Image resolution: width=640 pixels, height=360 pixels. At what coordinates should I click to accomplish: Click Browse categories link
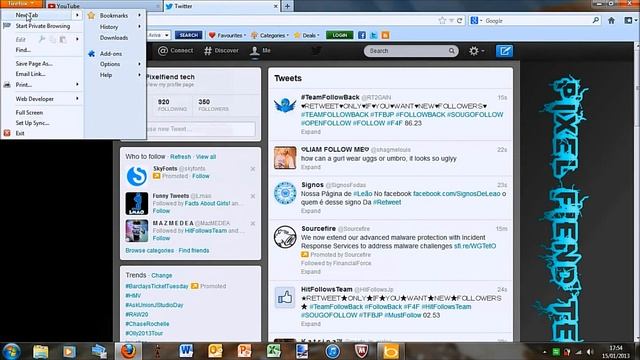click(x=150, y=250)
